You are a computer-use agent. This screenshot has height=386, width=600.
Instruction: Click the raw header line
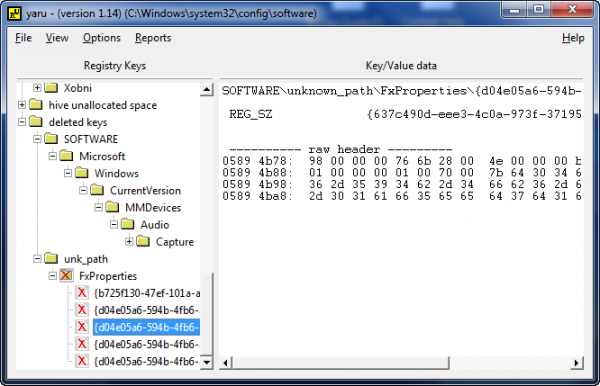coord(341,149)
